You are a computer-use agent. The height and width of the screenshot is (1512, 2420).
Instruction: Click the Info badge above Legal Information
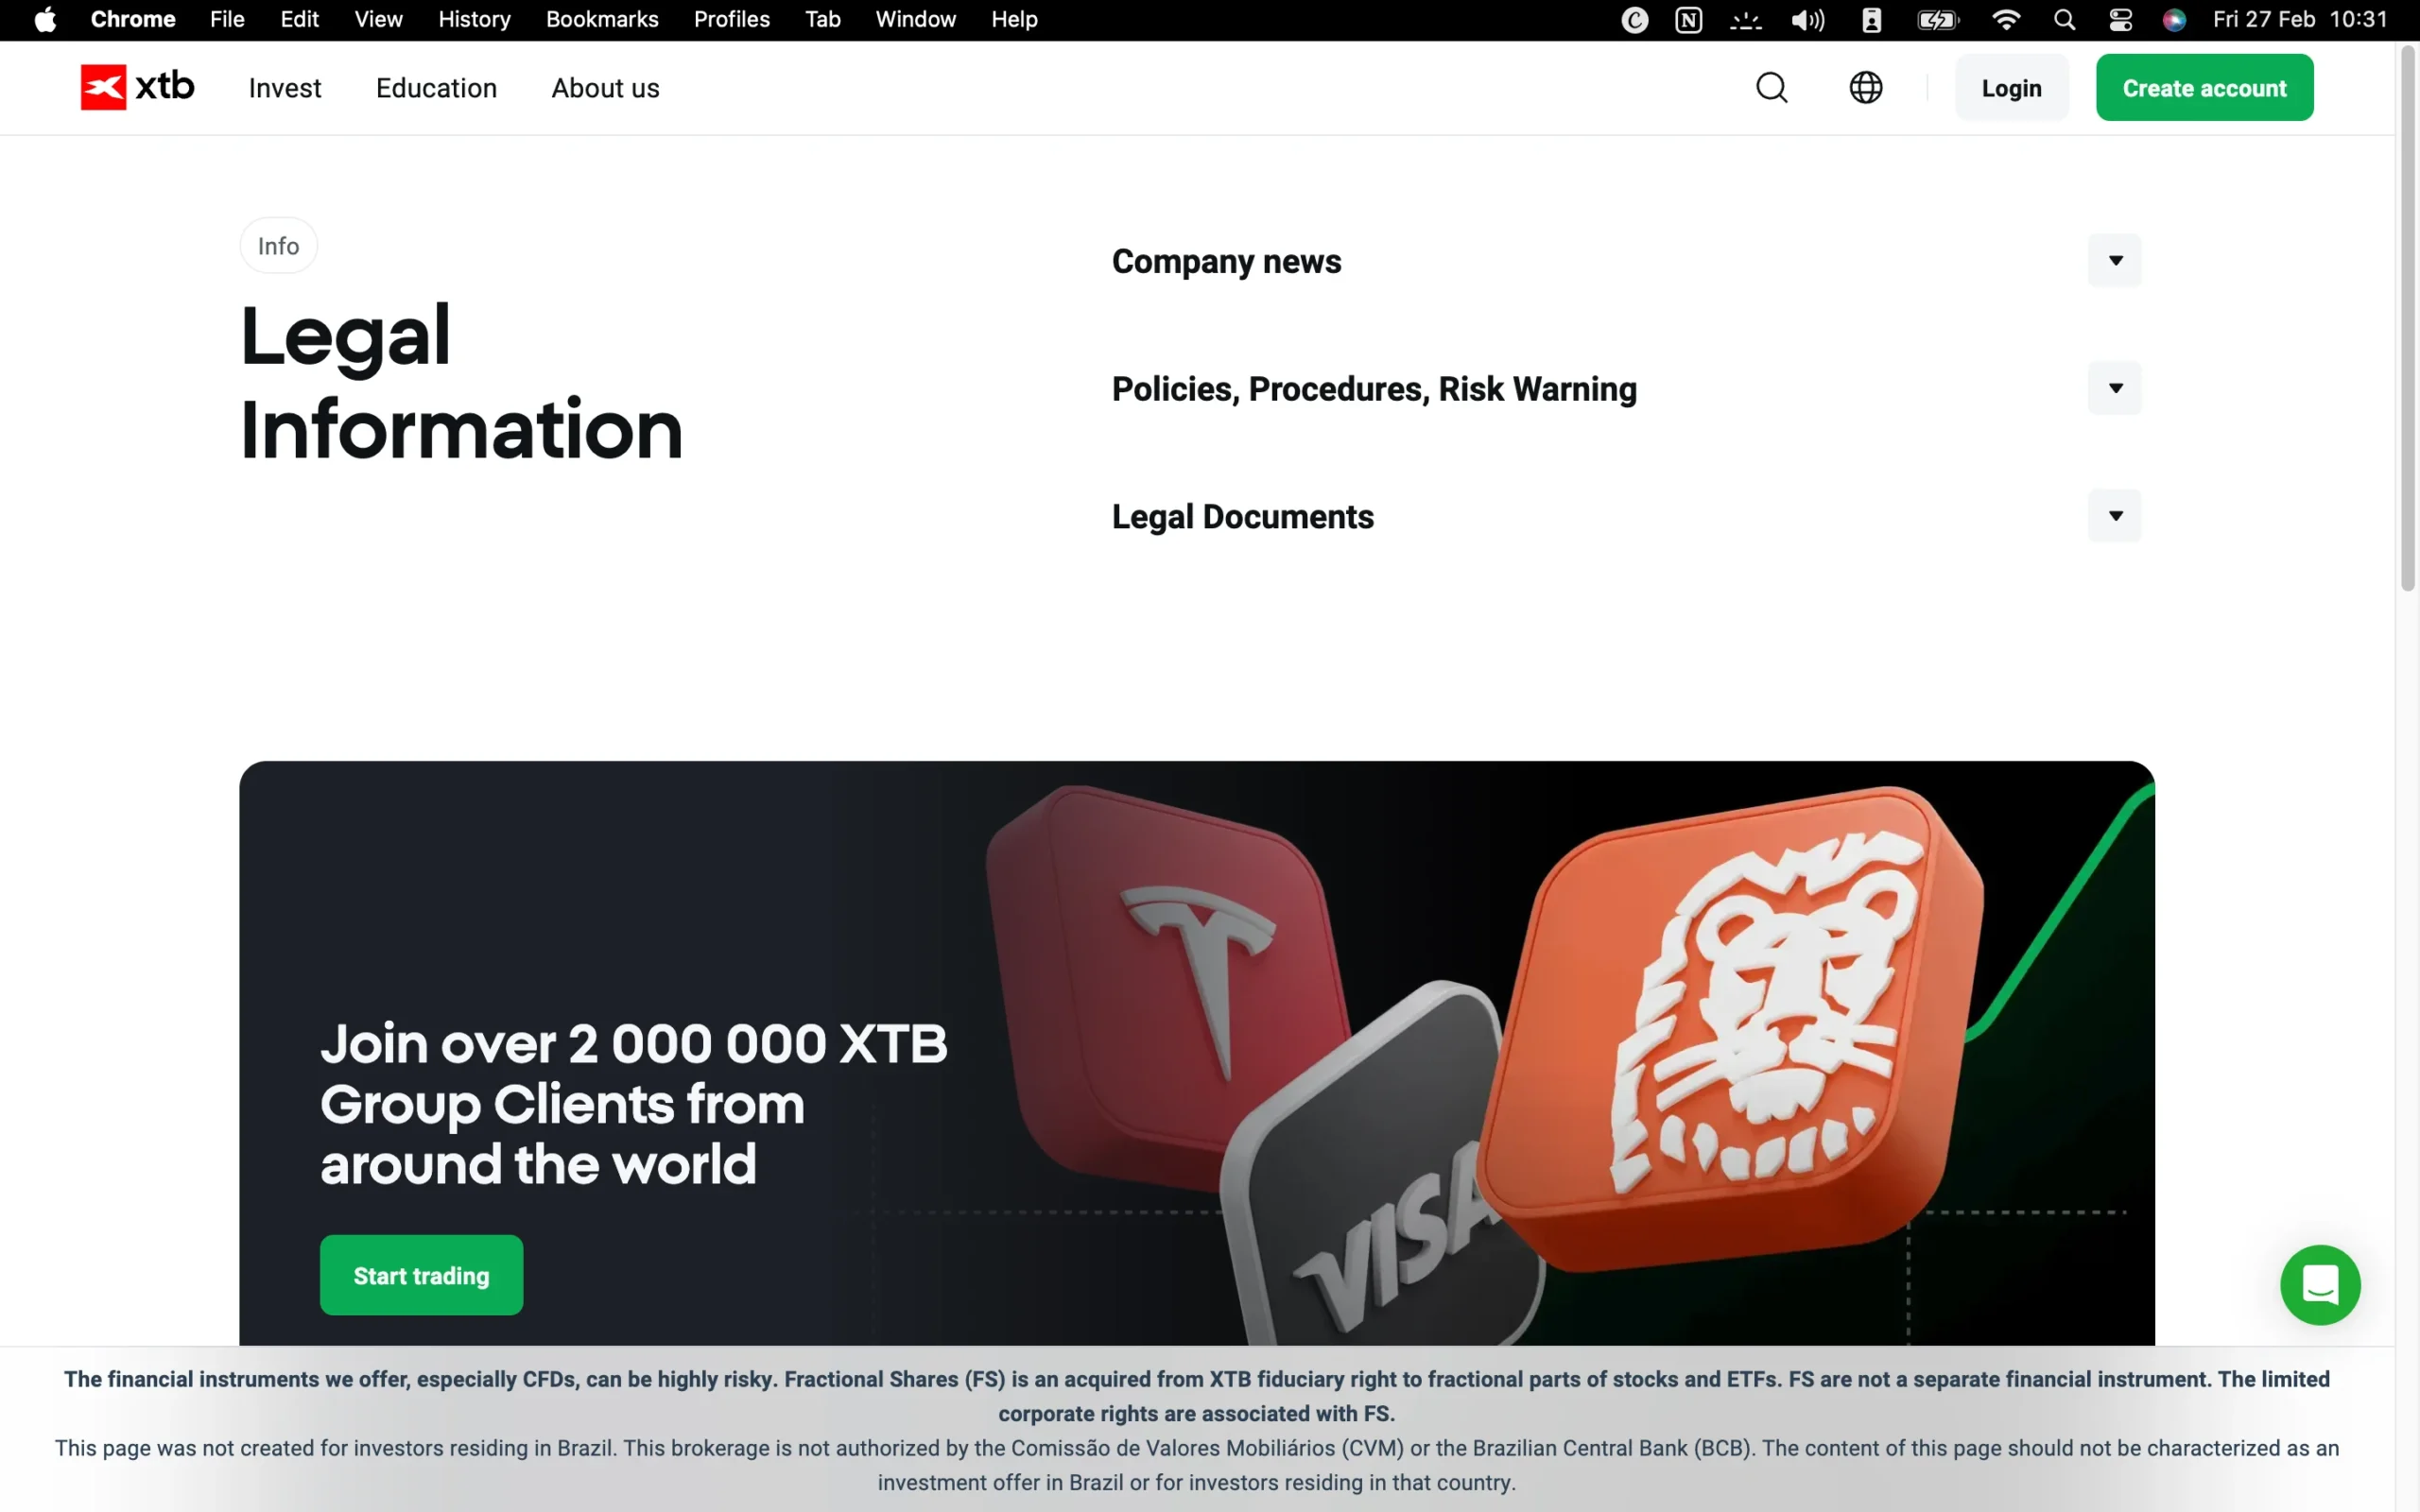coord(277,245)
